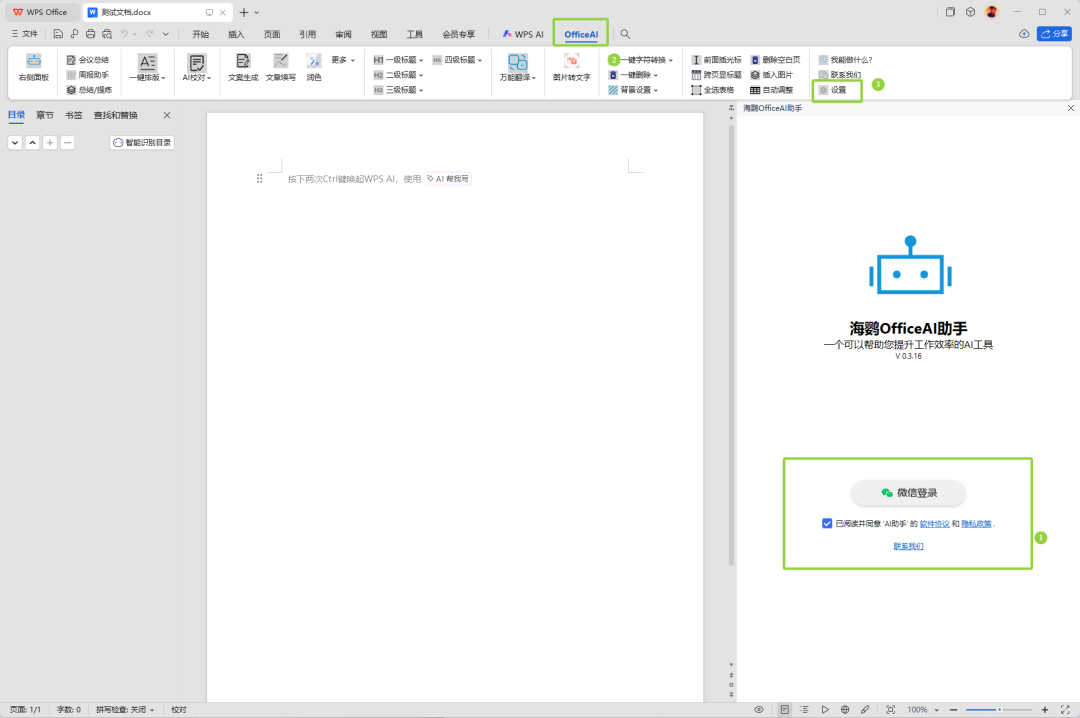Click the 微信登录 button

pyautogui.click(x=908, y=493)
